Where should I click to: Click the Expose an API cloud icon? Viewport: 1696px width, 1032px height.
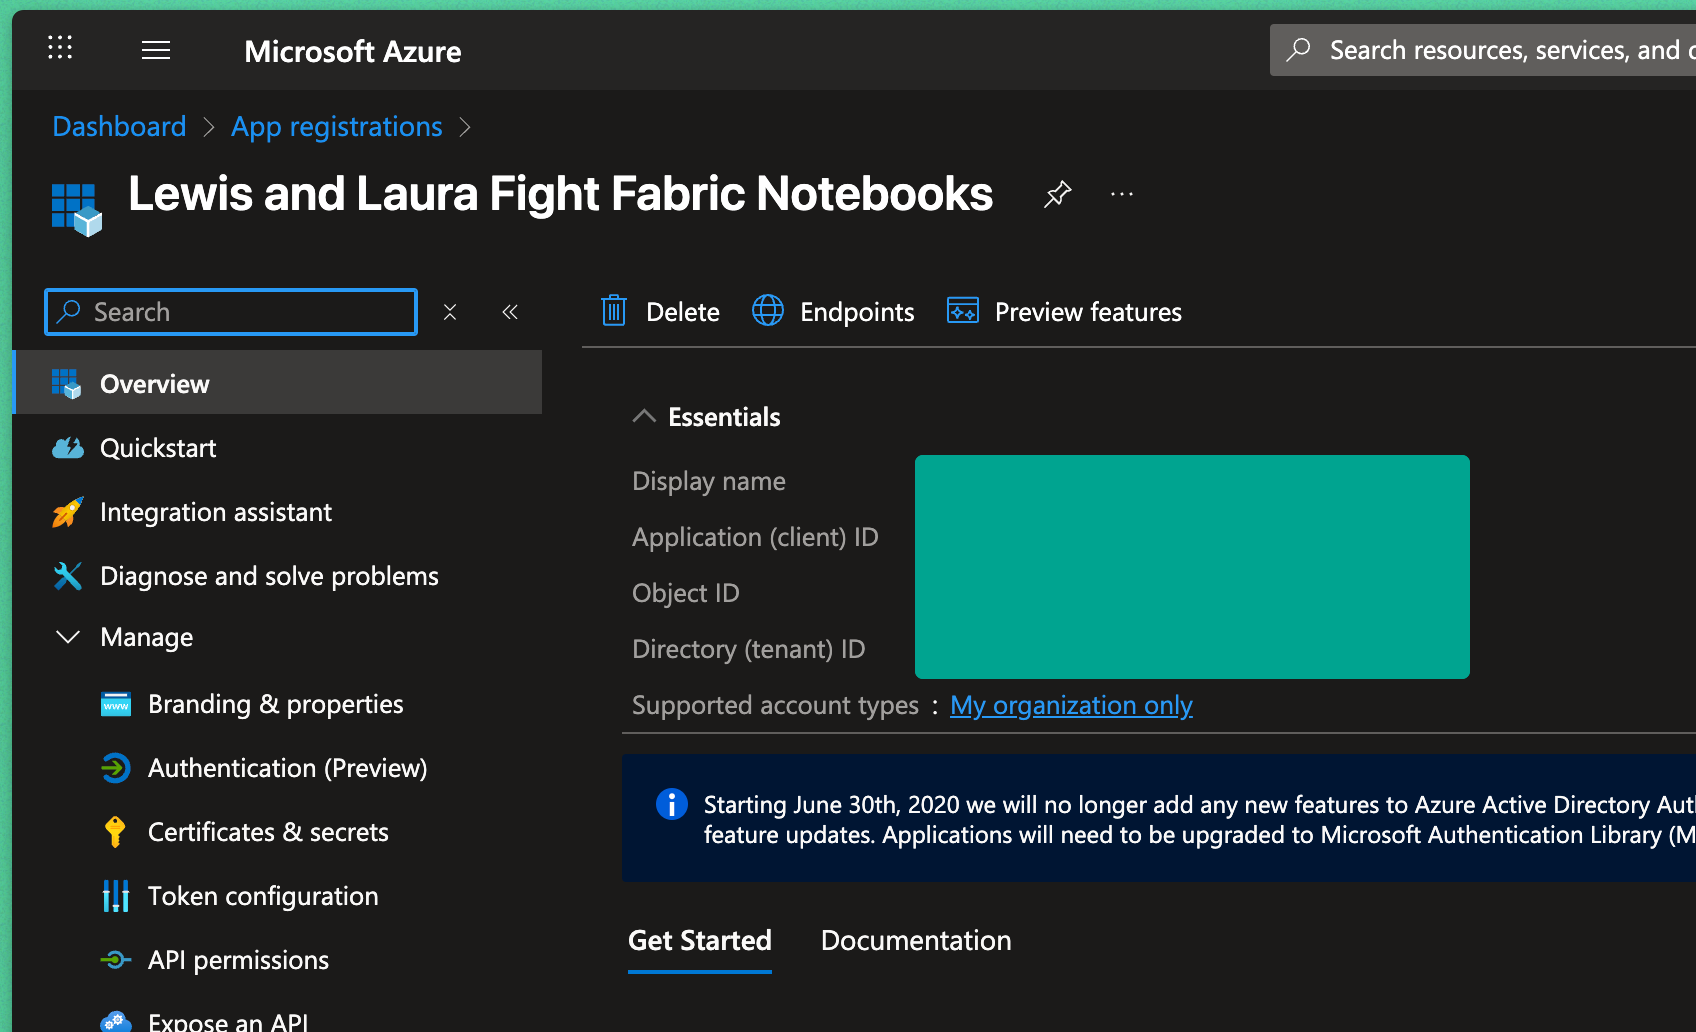(116, 1022)
